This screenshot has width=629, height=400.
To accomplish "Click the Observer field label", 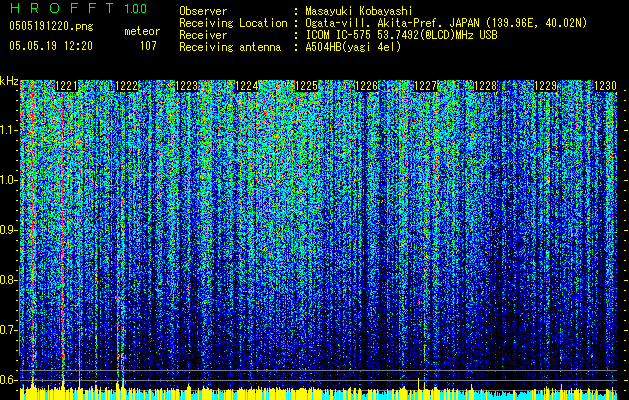I will [x=203, y=11].
